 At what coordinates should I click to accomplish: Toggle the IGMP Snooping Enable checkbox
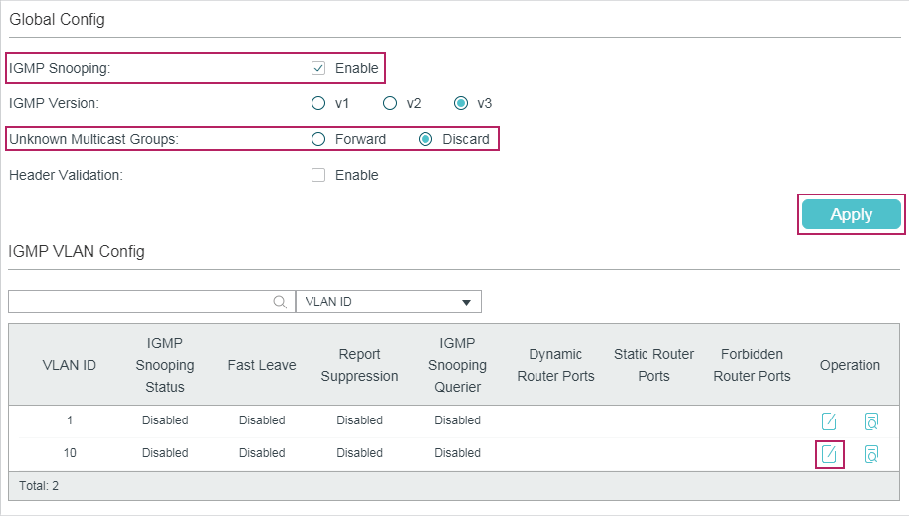coord(318,68)
